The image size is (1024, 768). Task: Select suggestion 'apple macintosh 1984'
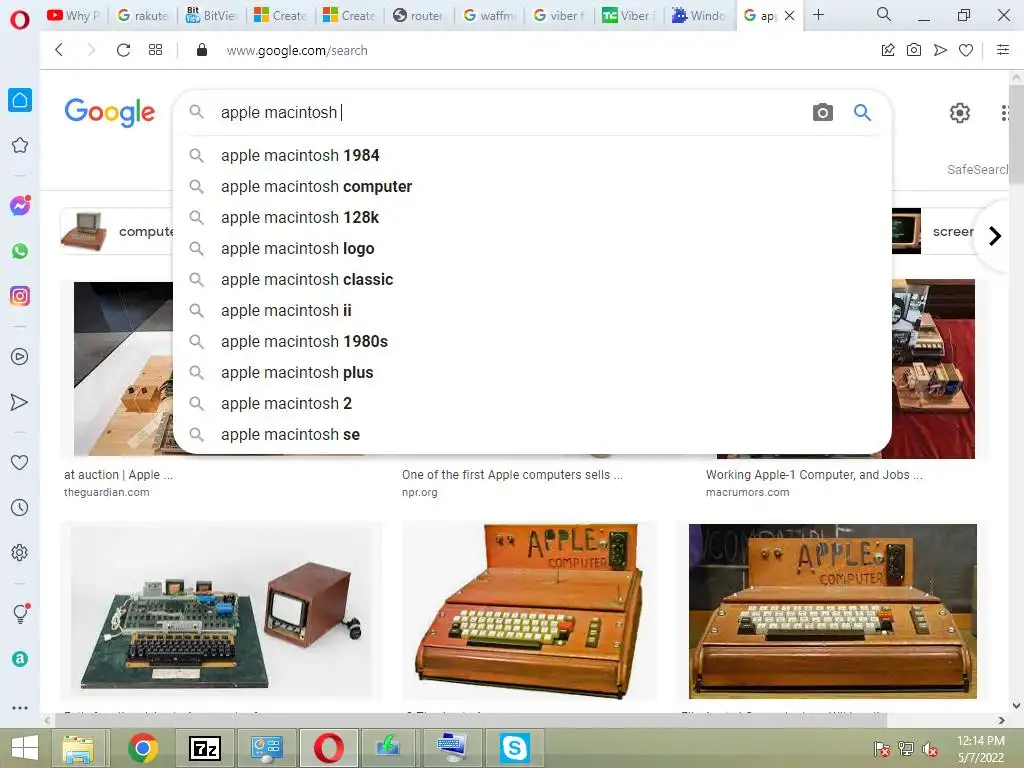tap(532, 155)
